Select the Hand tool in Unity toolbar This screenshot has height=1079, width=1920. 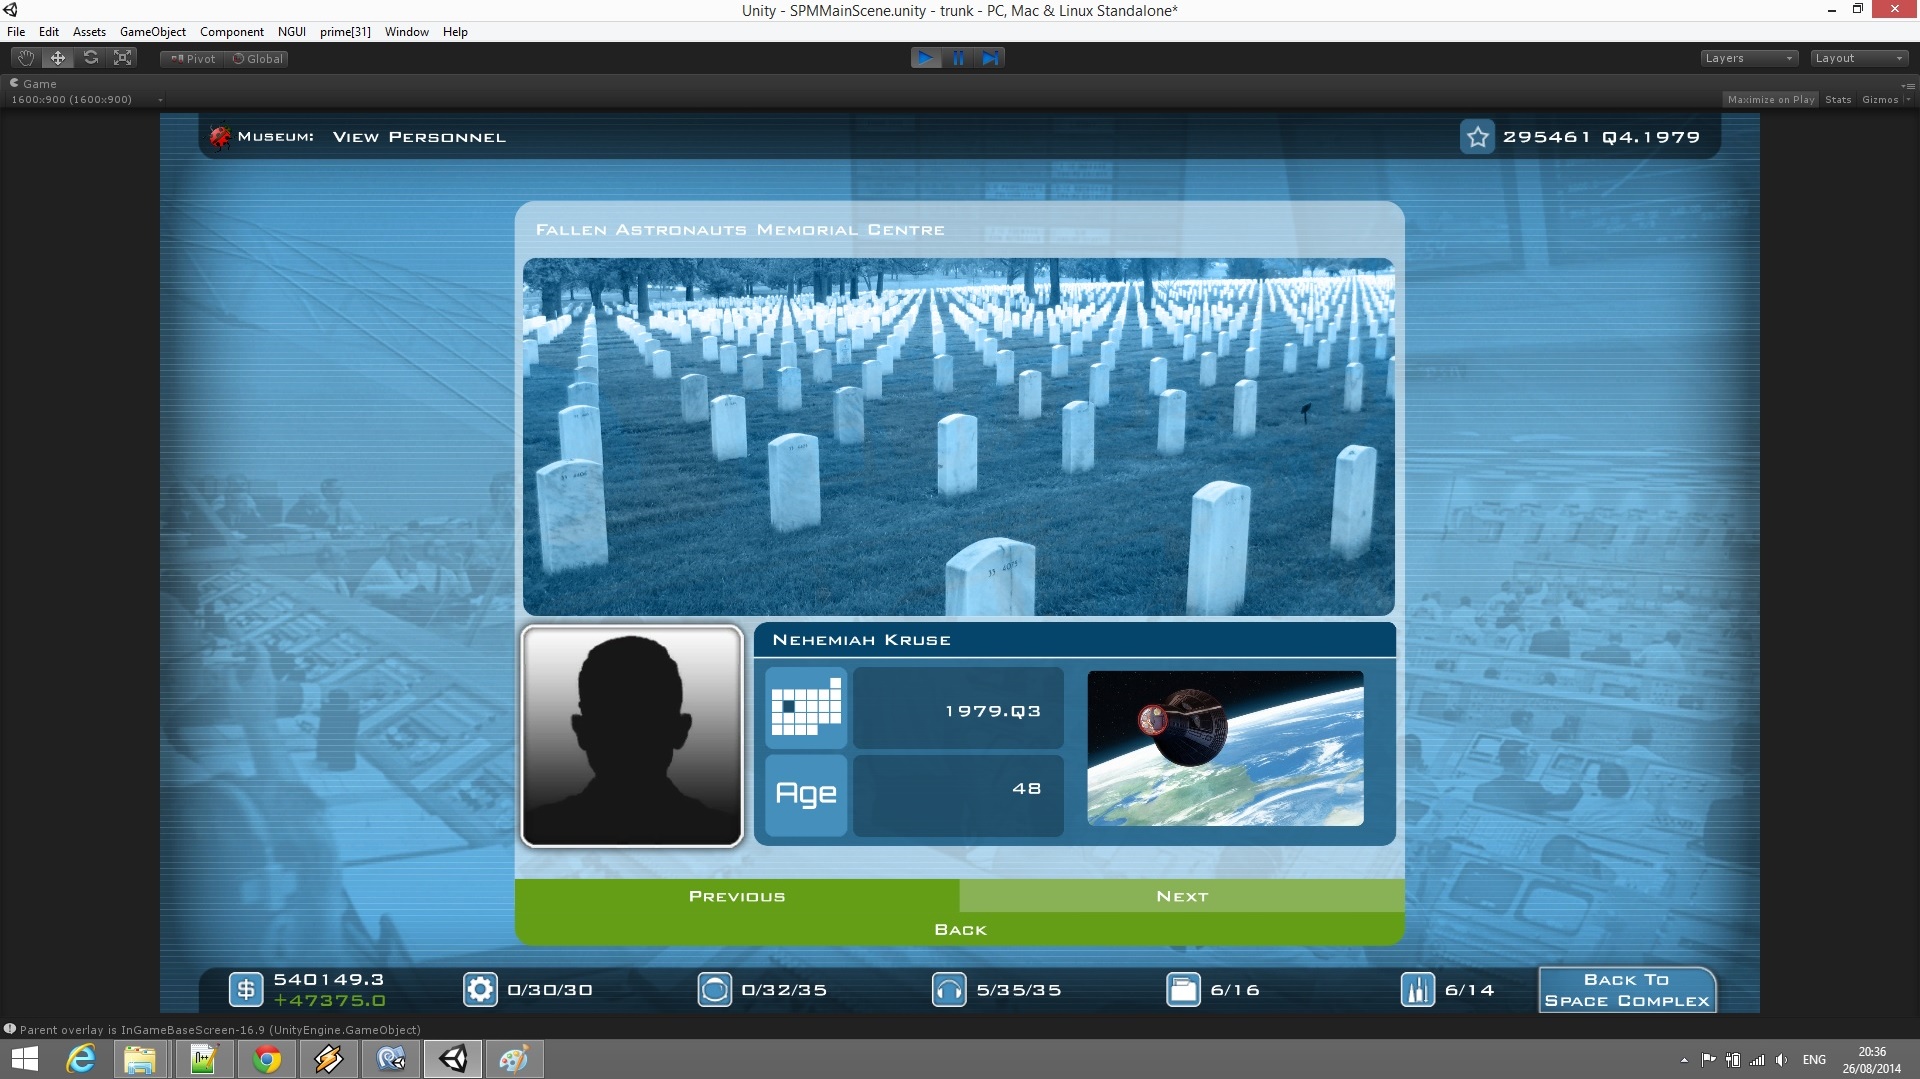click(26, 58)
